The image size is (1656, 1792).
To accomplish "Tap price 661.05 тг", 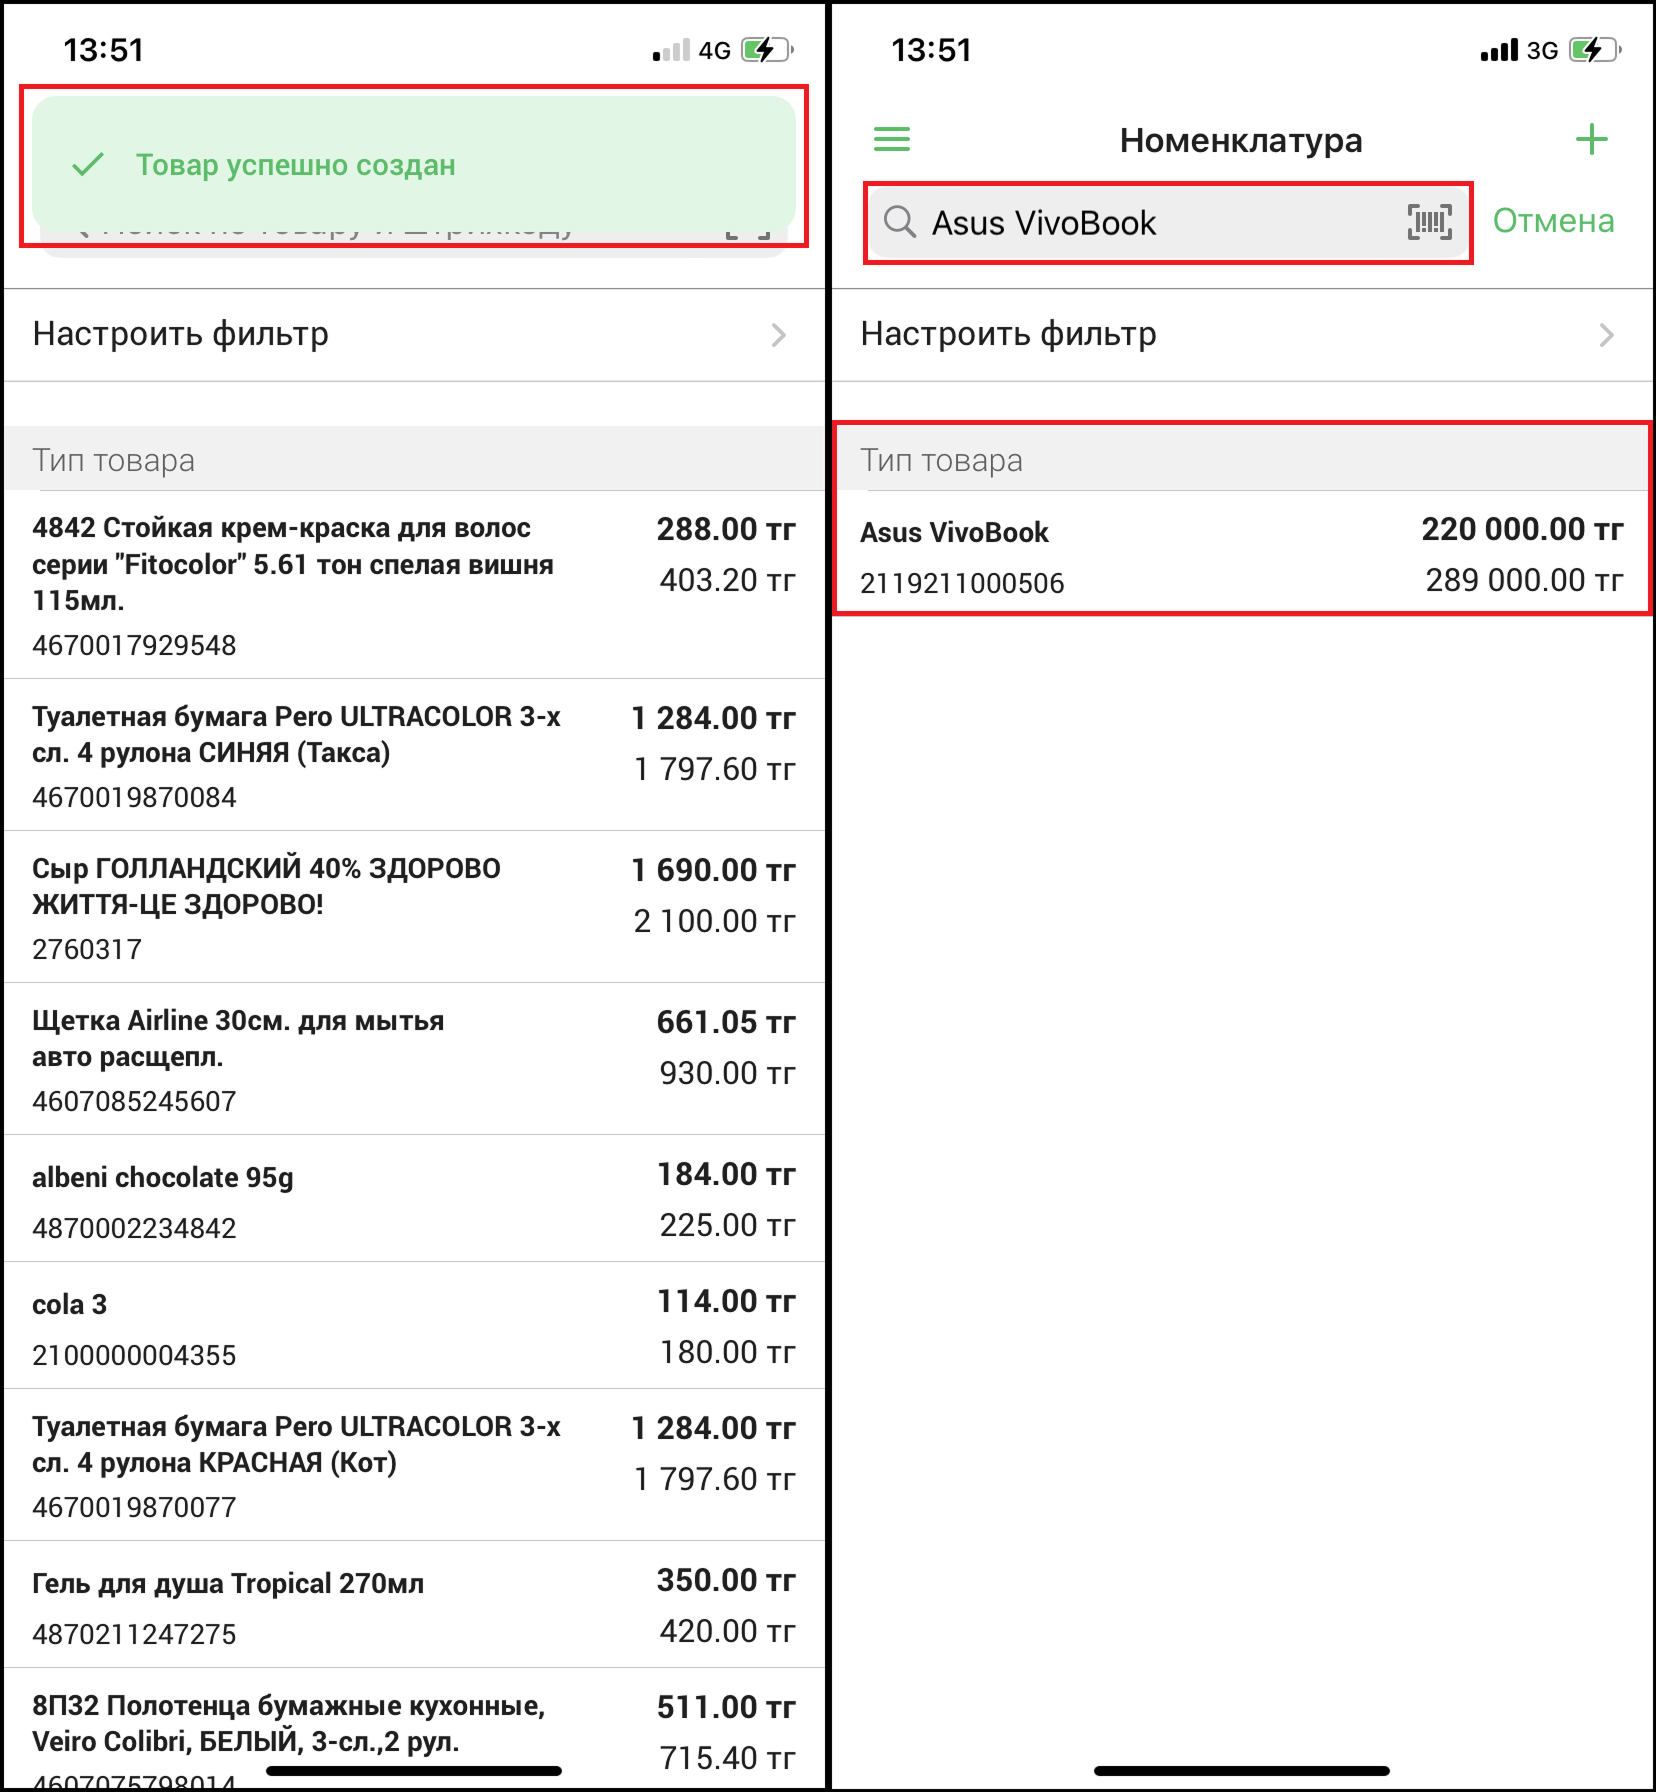I will (x=726, y=1022).
